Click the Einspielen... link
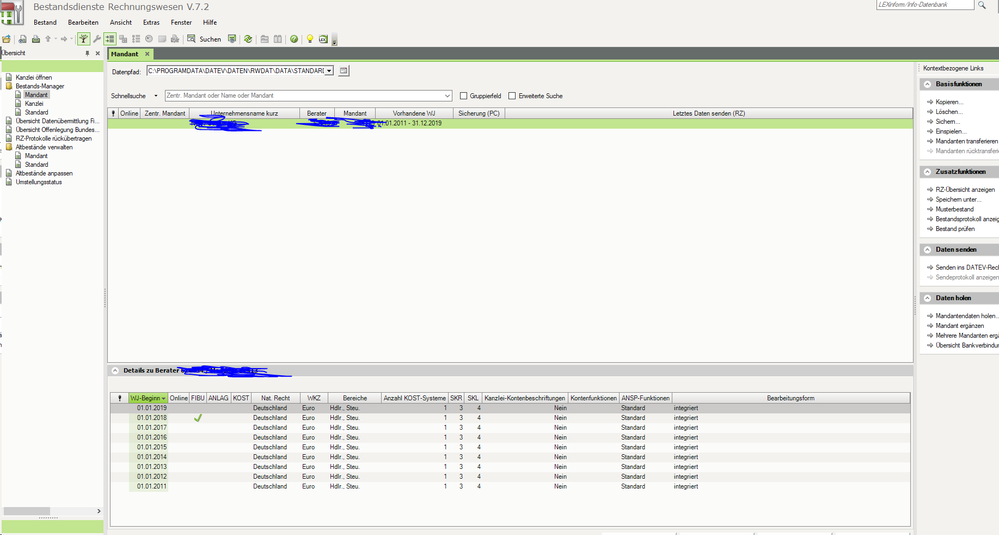The image size is (999, 535). pyautogui.click(x=951, y=131)
